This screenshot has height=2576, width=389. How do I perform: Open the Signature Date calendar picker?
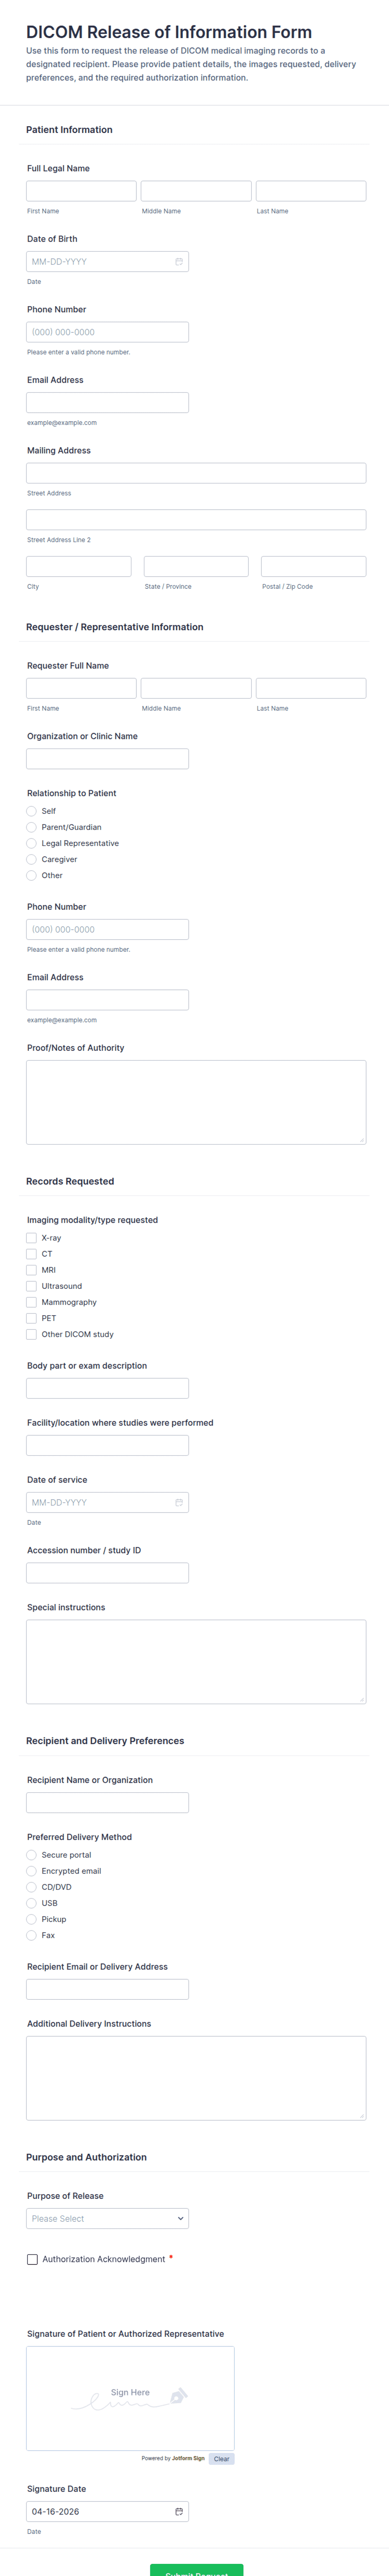[x=178, y=2511]
